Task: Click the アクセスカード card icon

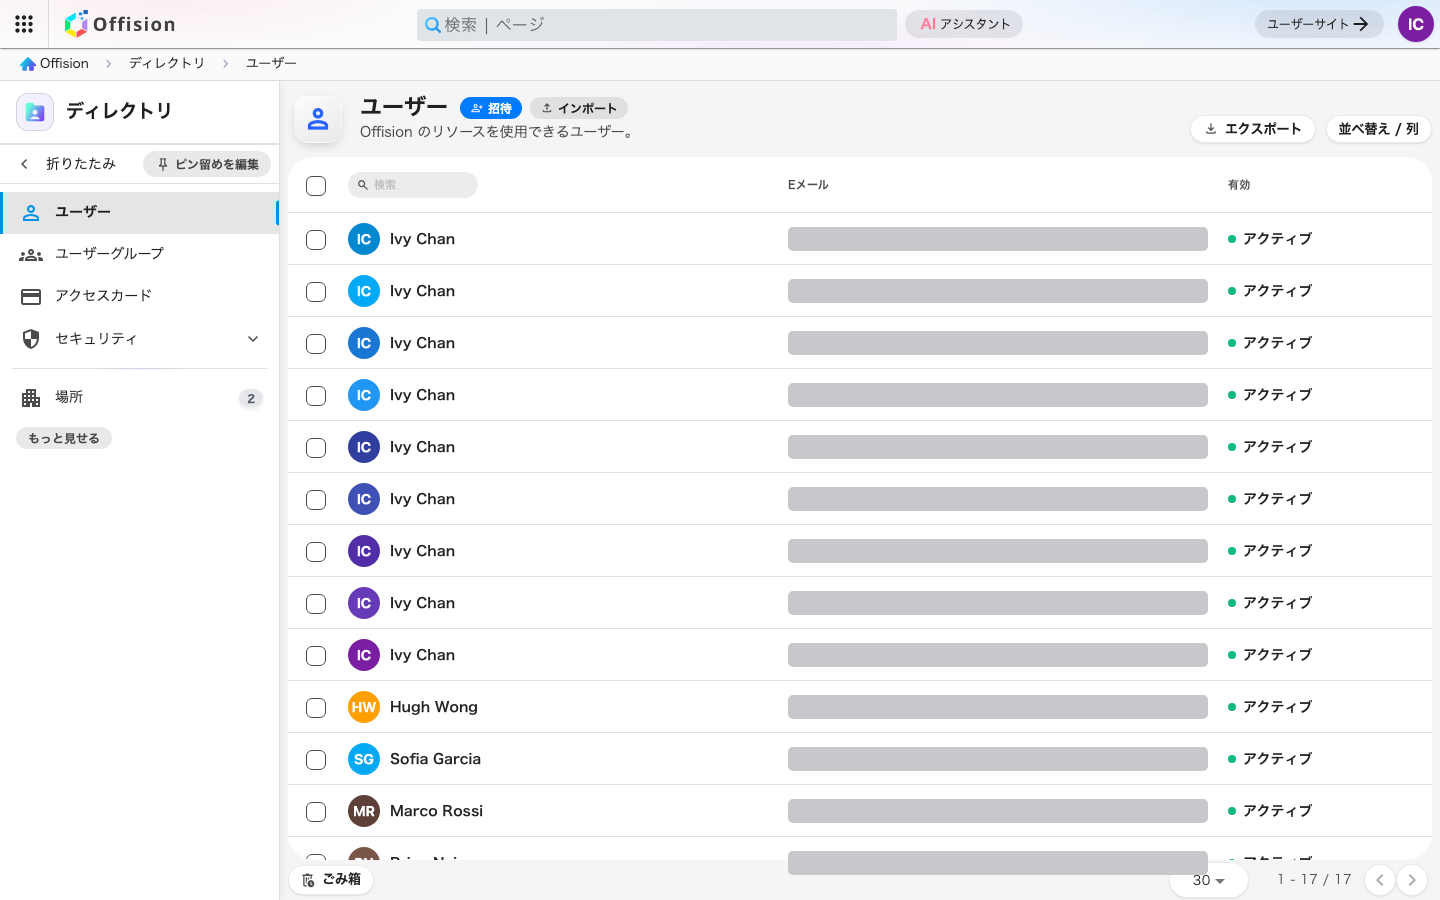Action: tap(31, 296)
